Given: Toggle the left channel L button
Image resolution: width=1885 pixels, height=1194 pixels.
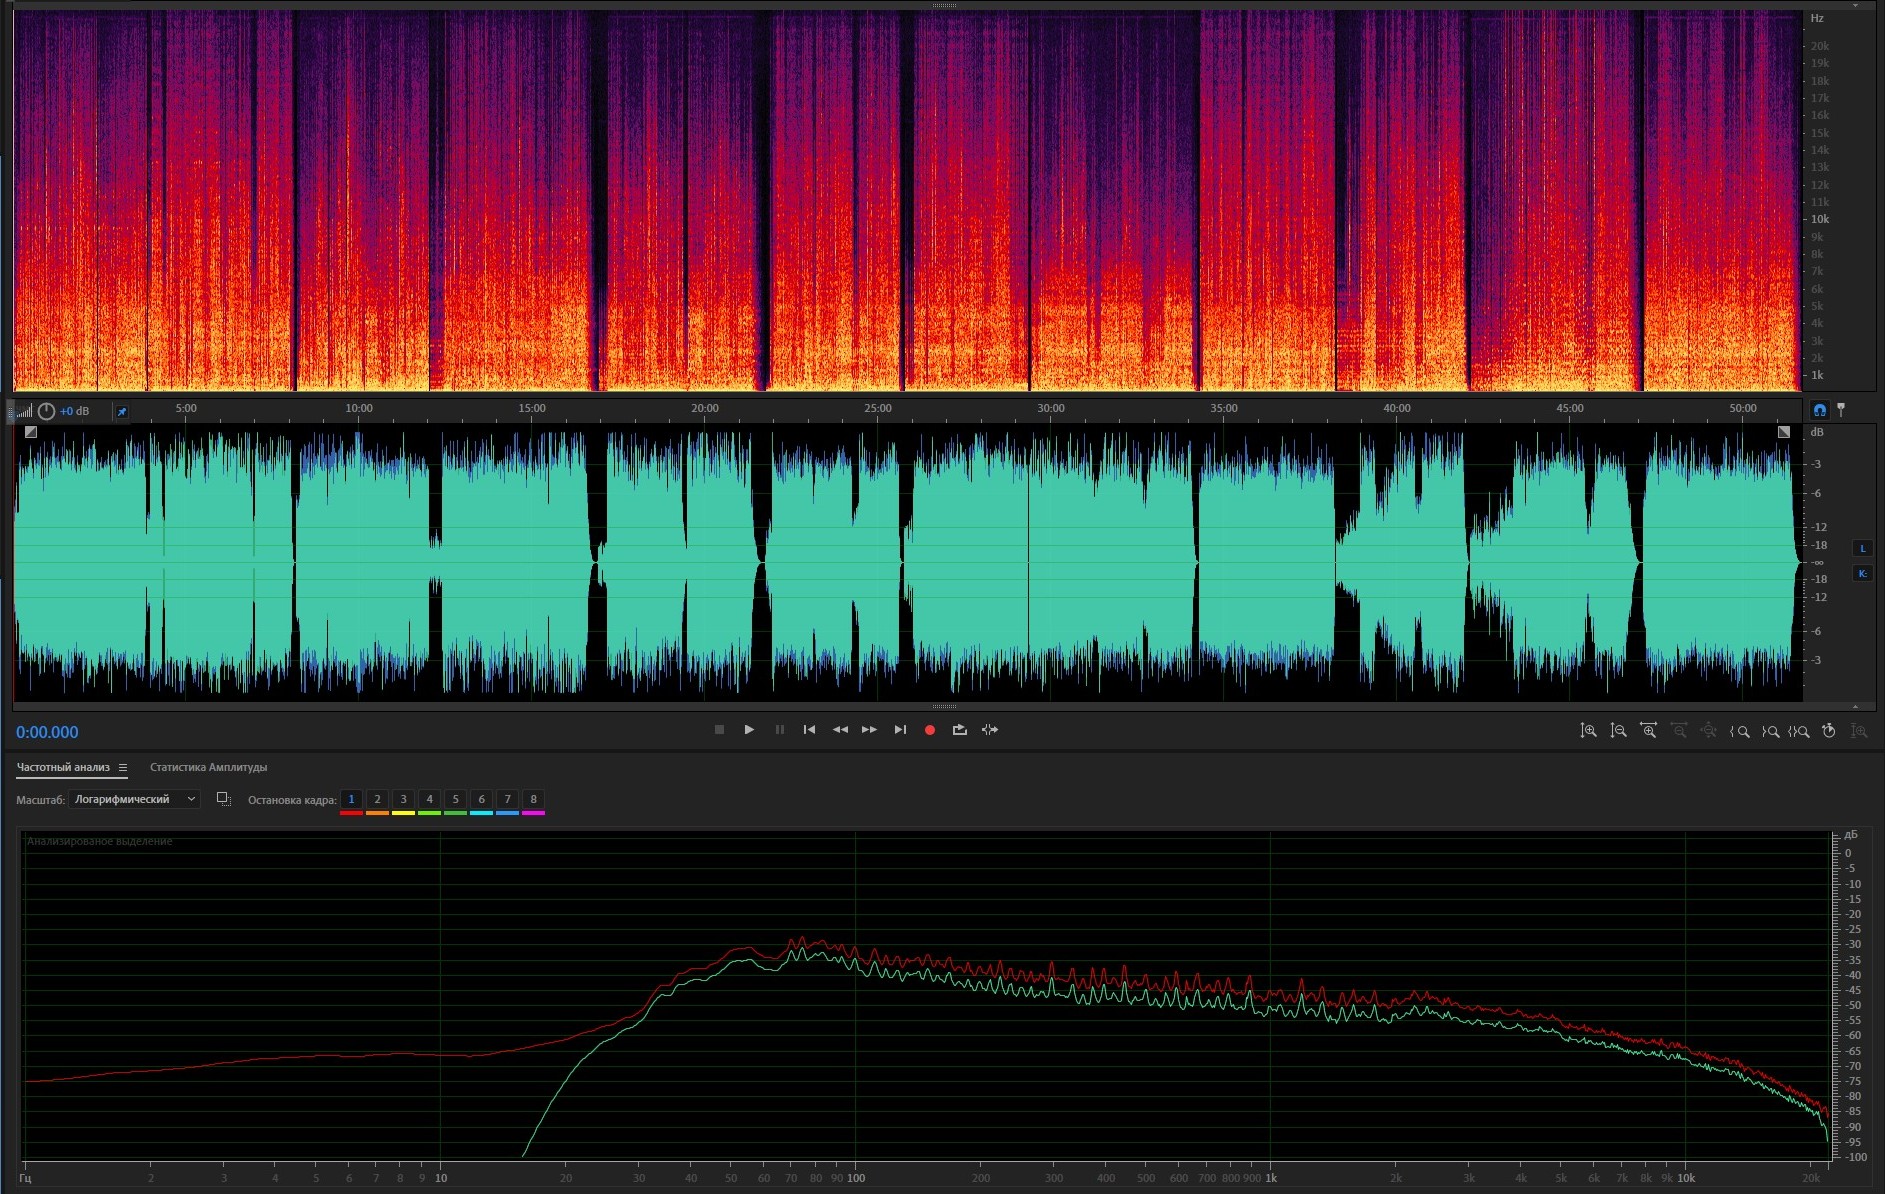Looking at the screenshot, I should pos(1862,548).
